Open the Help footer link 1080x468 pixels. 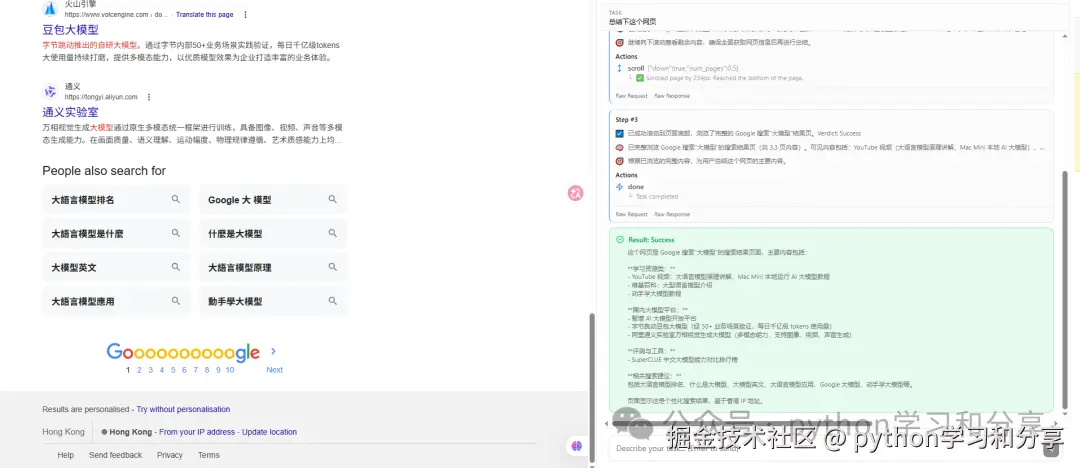coord(65,455)
